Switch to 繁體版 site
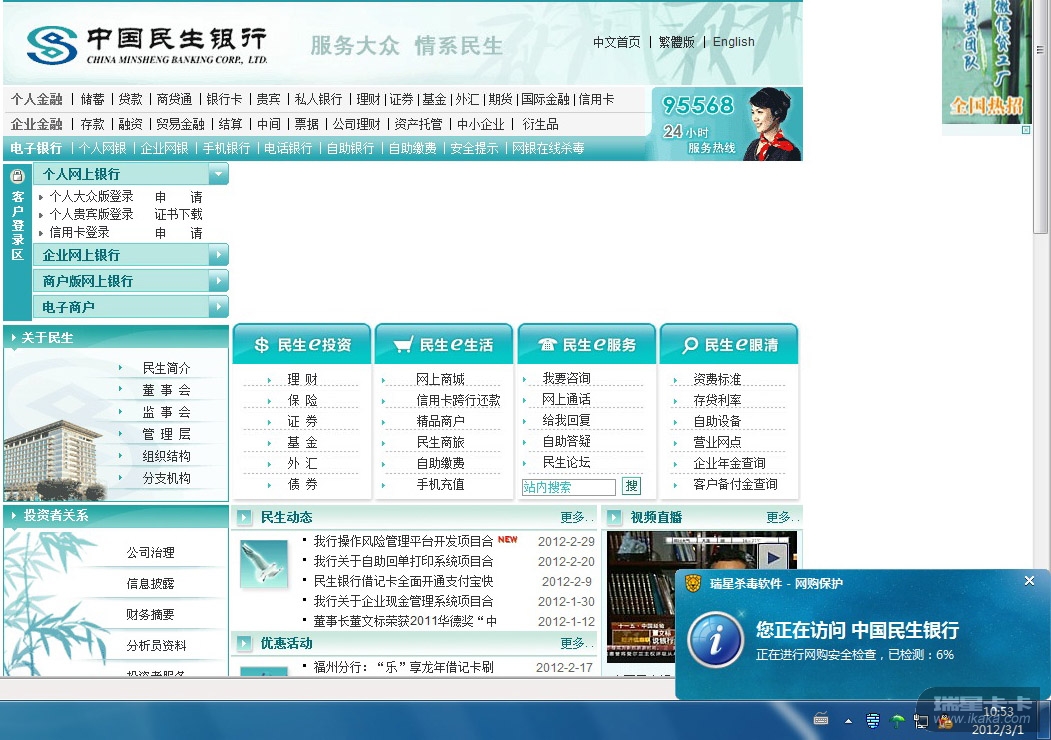Viewport: 1051px width, 740px height. click(676, 42)
